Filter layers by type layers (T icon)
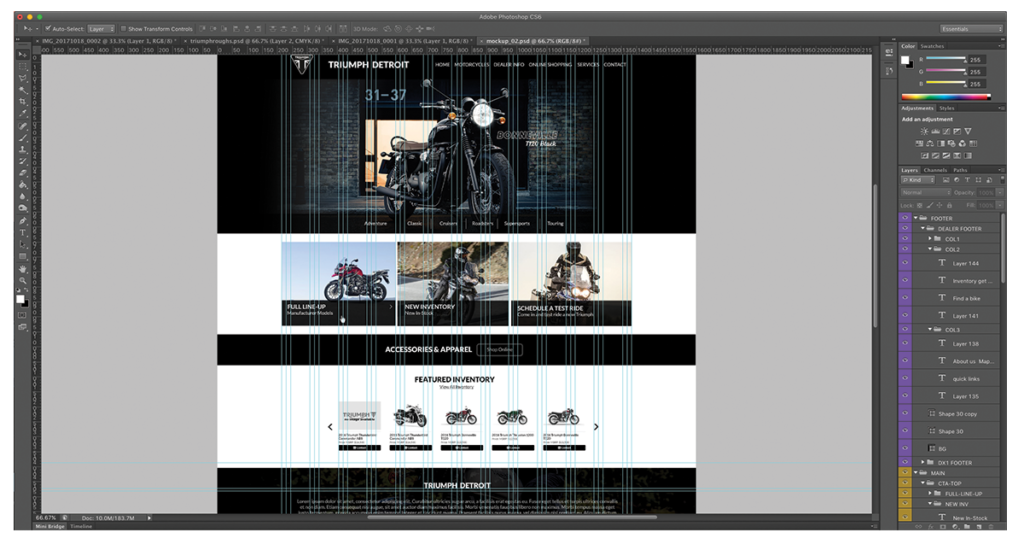Viewport: 1024px width, 544px height. (x=967, y=180)
